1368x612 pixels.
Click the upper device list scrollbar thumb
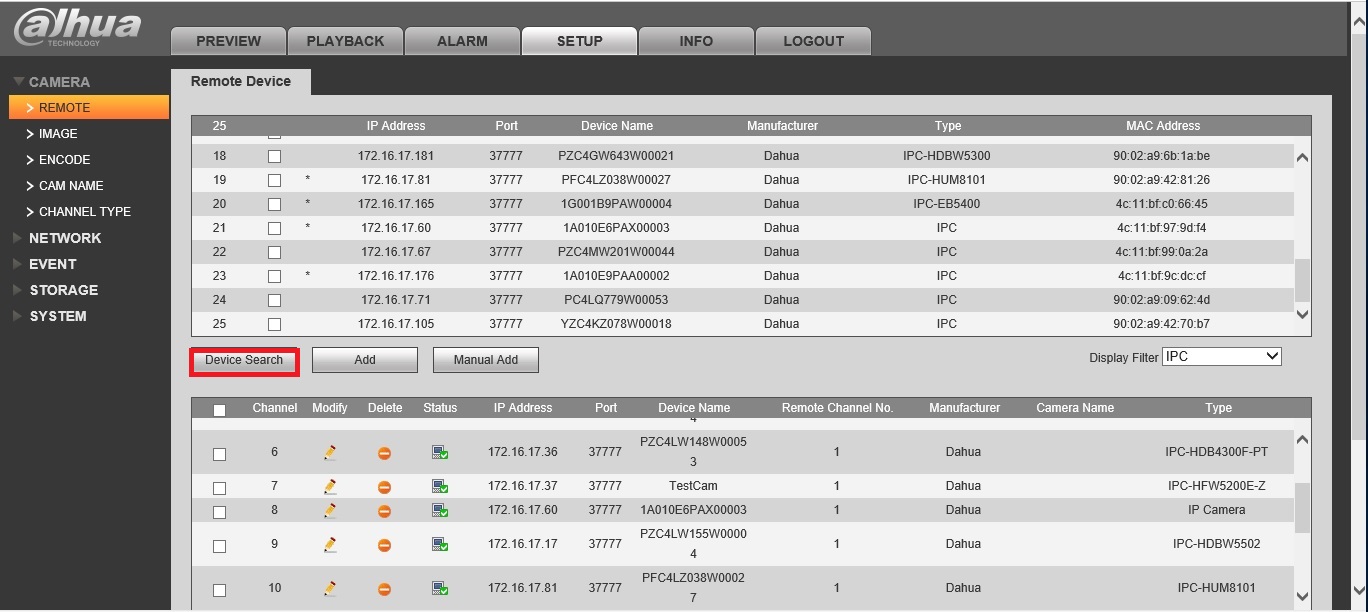click(1301, 281)
